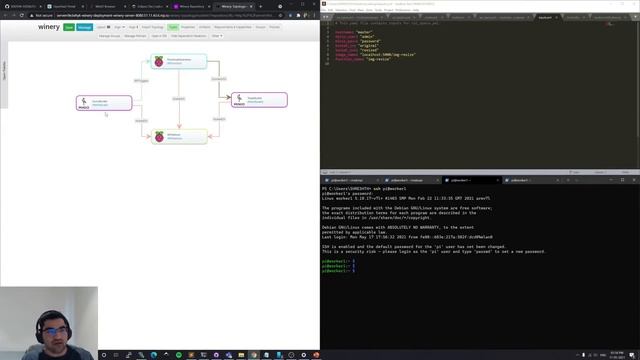Click the Not secure site info indicator
Screen dimensions: 640x360
click(x=42, y=15)
